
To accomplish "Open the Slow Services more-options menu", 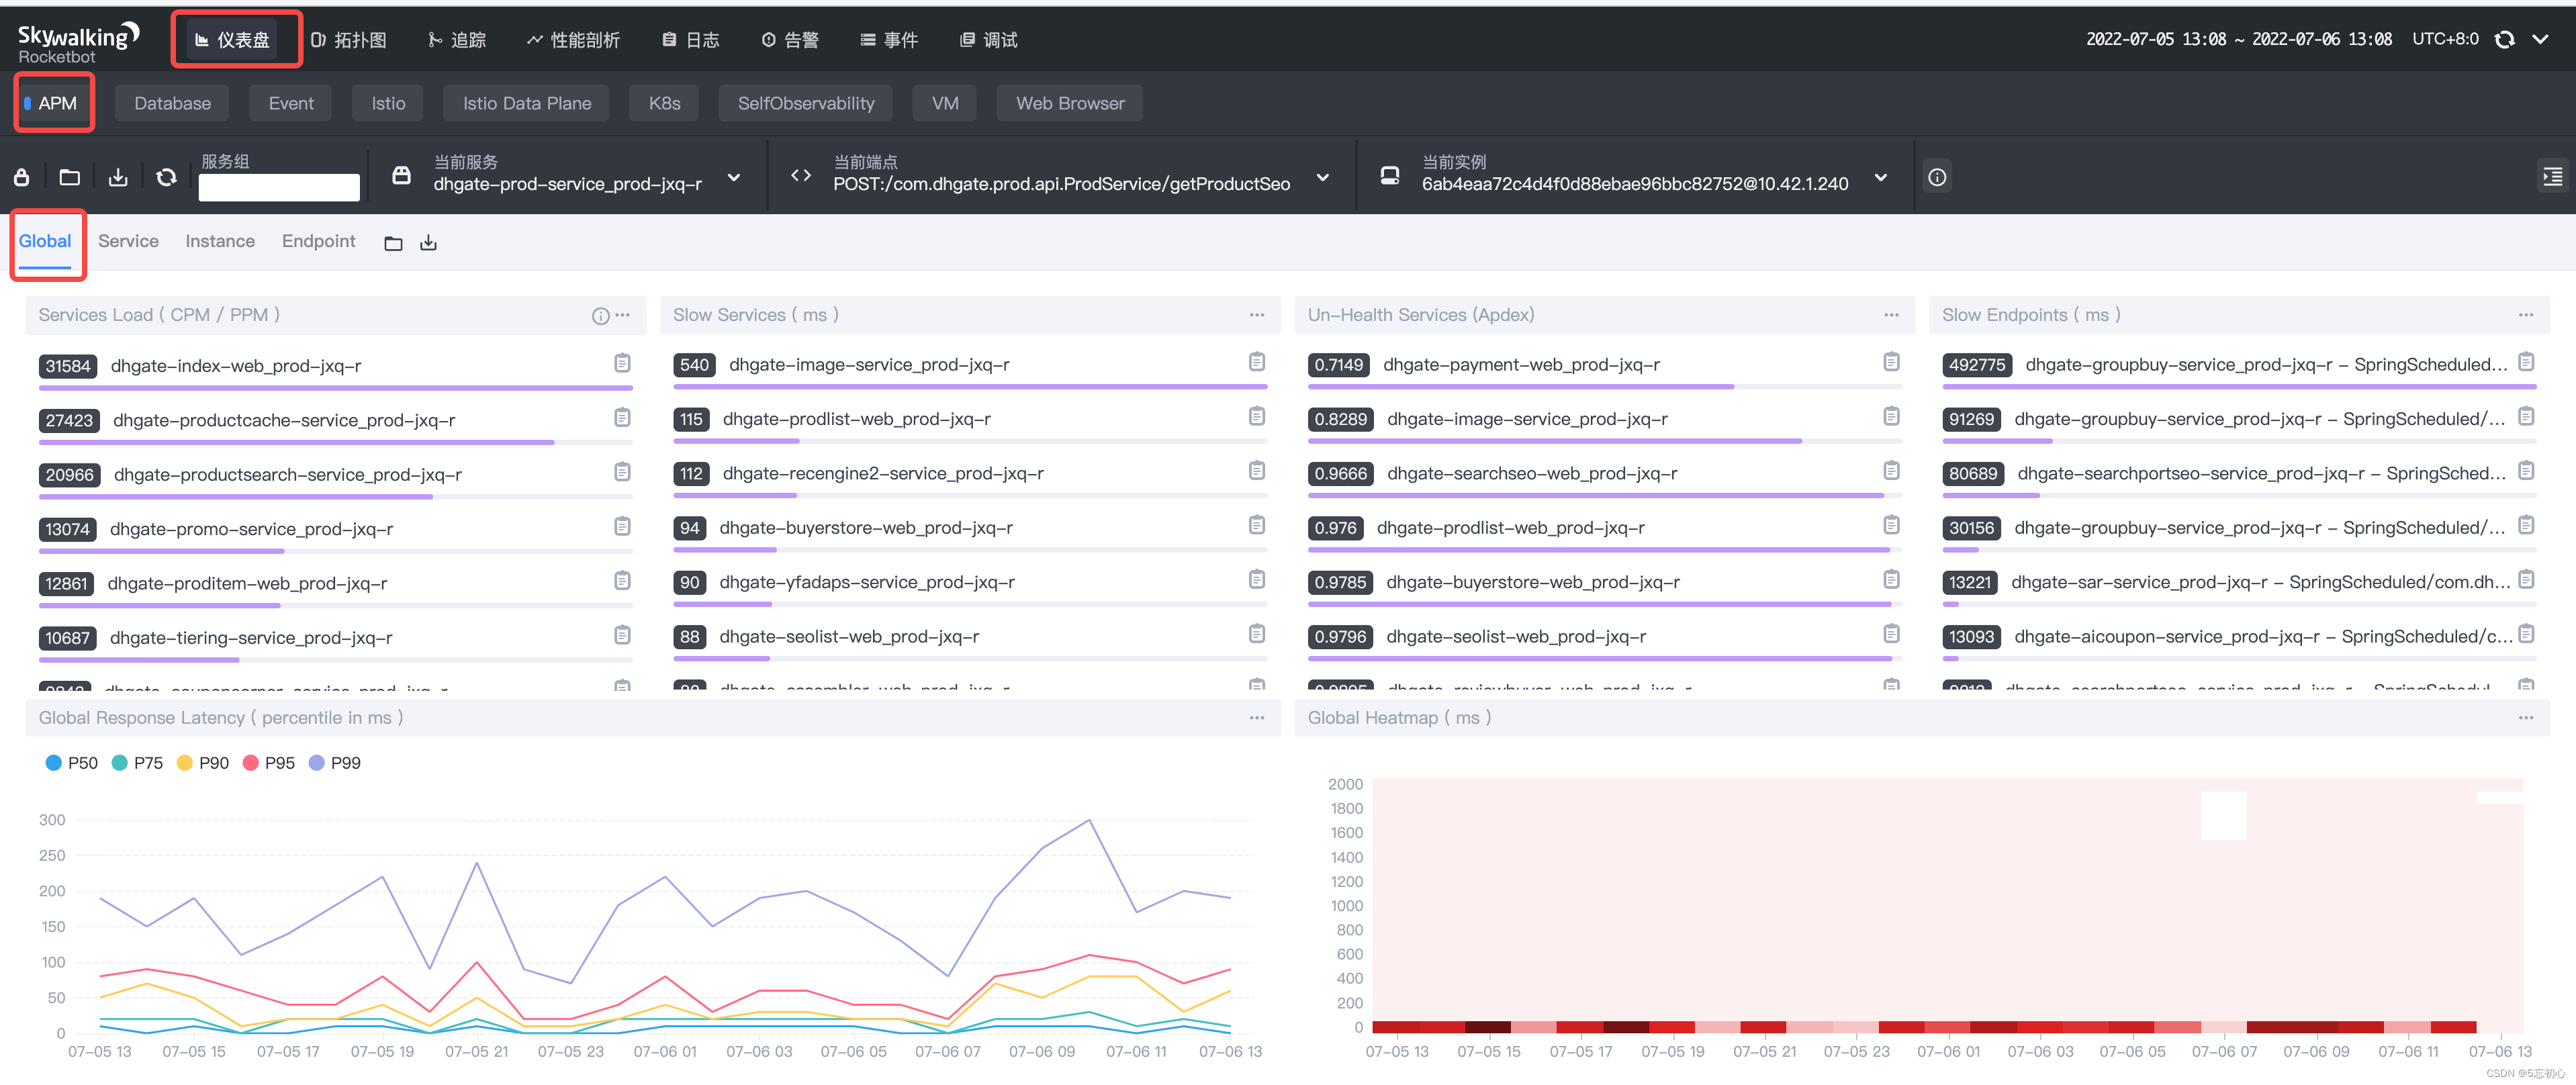I will pos(1257,315).
